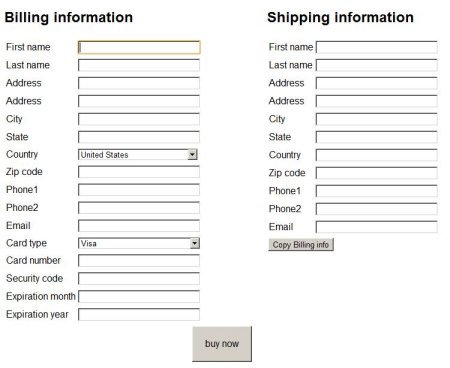450x368 pixels.
Task: Select the billing Last name field
Action: point(139,65)
